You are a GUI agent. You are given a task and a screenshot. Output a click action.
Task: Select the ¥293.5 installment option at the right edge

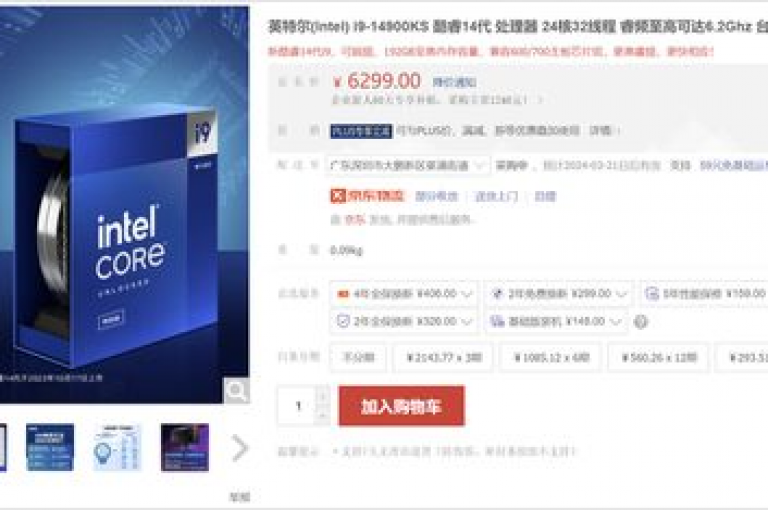coord(742,357)
